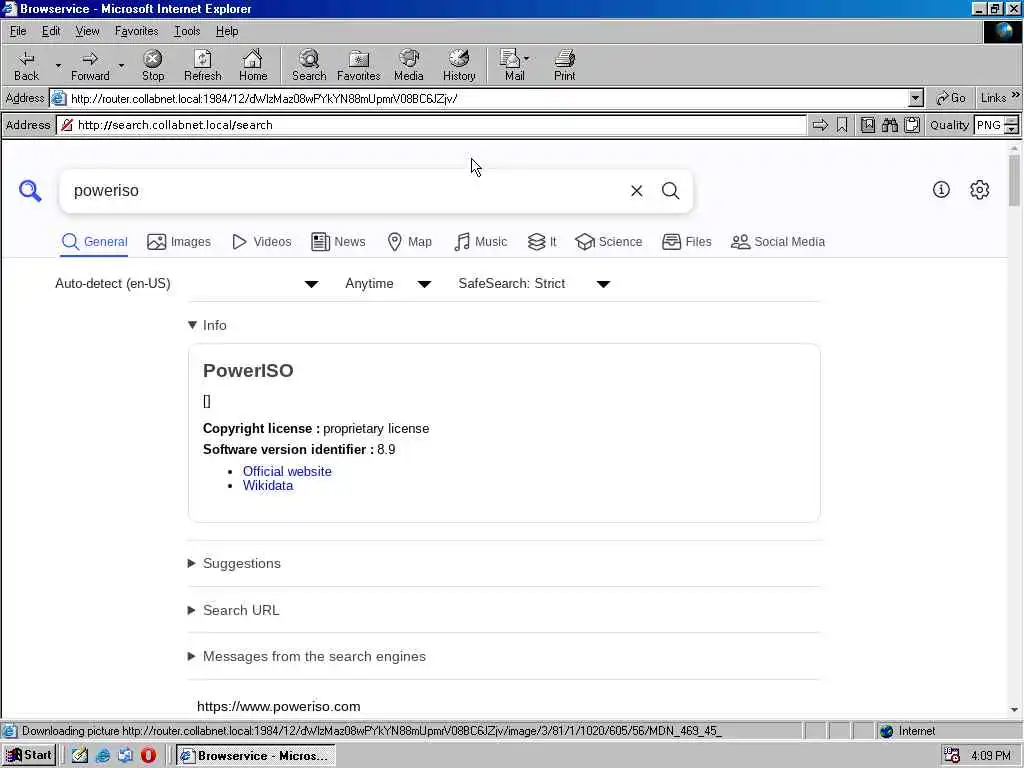Open the IE address bar dropdown
1024x768 pixels.
click(916, 99)
